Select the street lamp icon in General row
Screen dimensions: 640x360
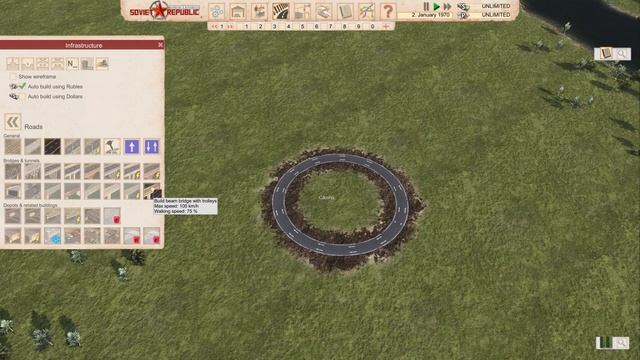[x=112, y=147]
